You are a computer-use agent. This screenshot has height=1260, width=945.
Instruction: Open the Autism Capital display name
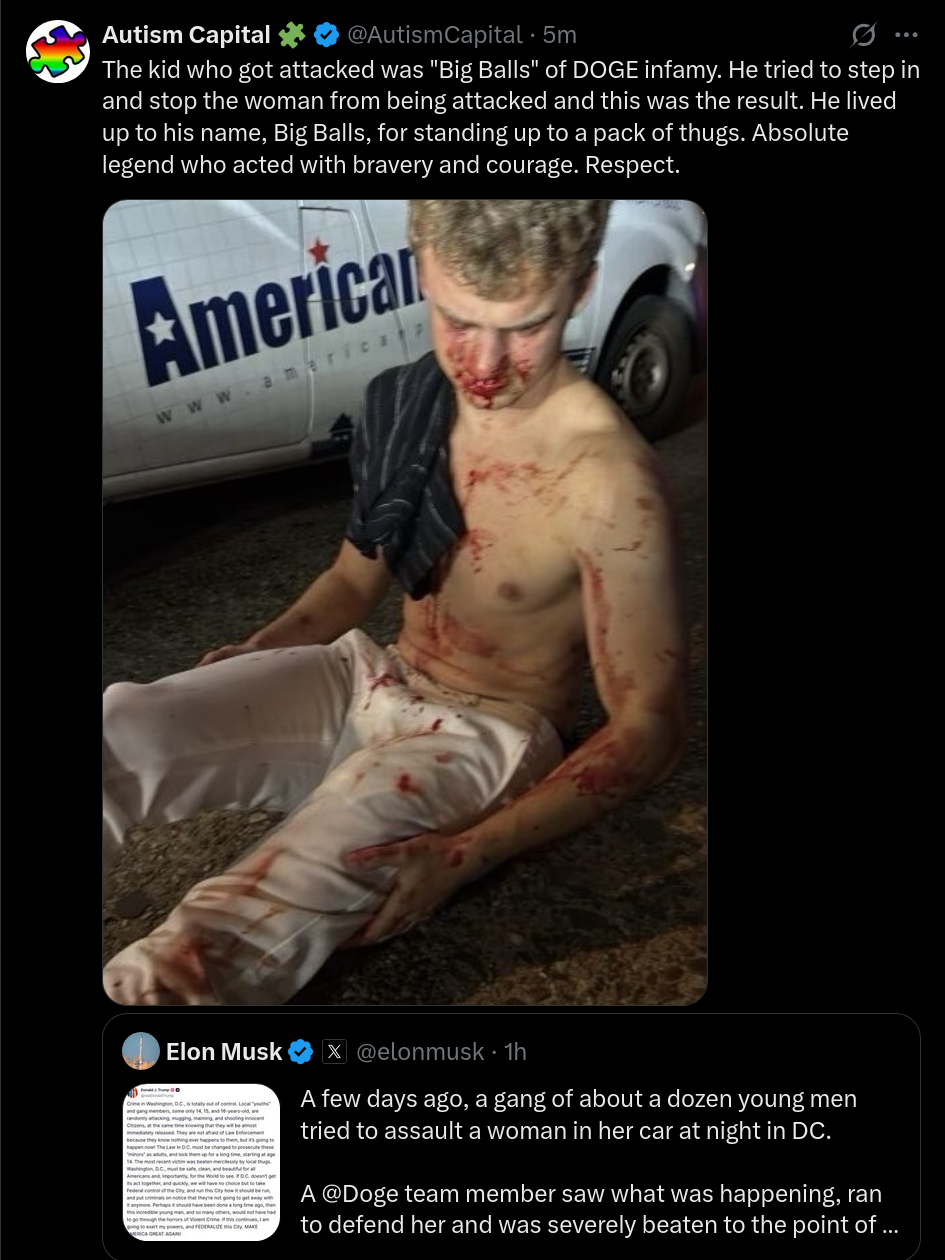186,35
